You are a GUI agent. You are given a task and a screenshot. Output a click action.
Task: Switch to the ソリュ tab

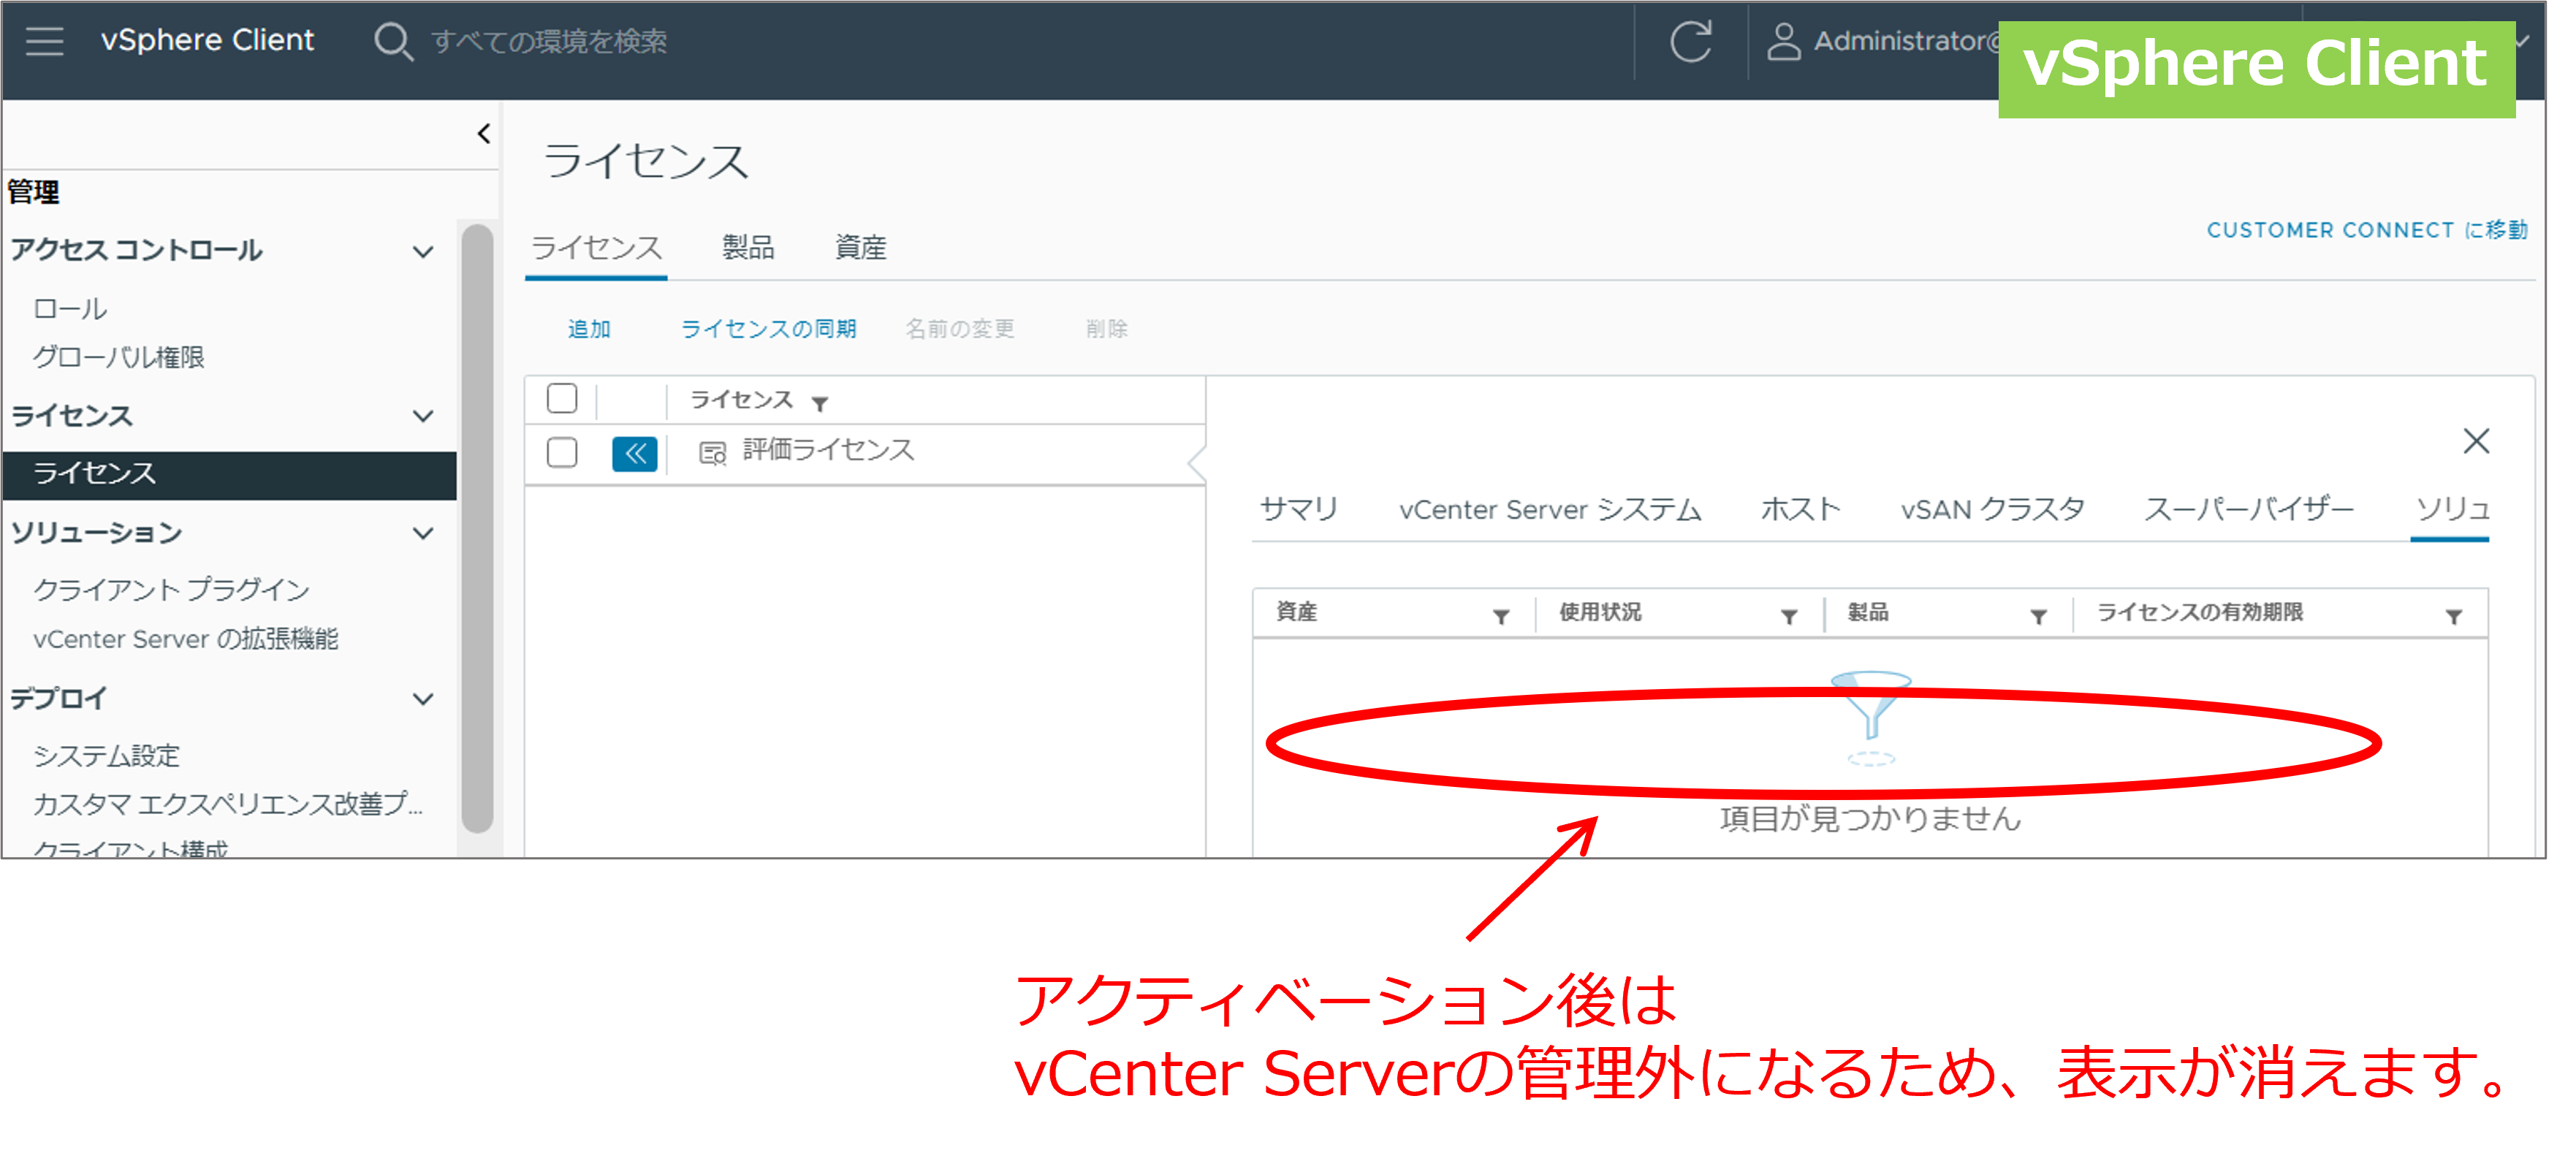click(2451, 509)
